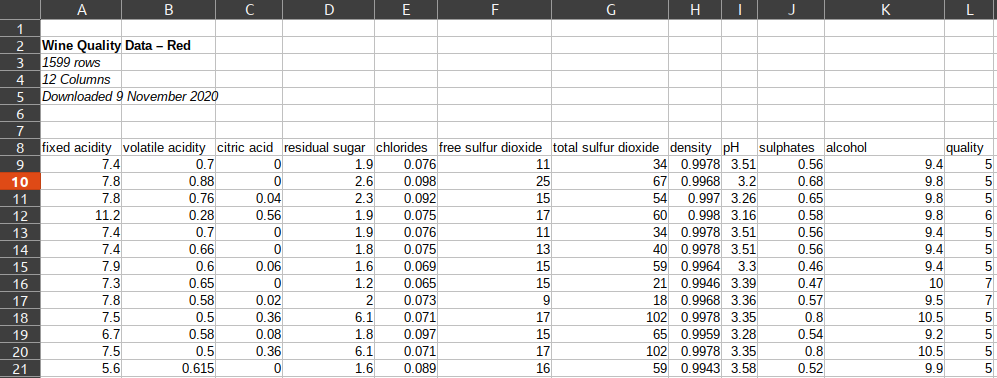Select the 'Downloaded 9 November 2020' cell
The width and height of the screenshot is (997, 378).
click(x=81, y=97)
